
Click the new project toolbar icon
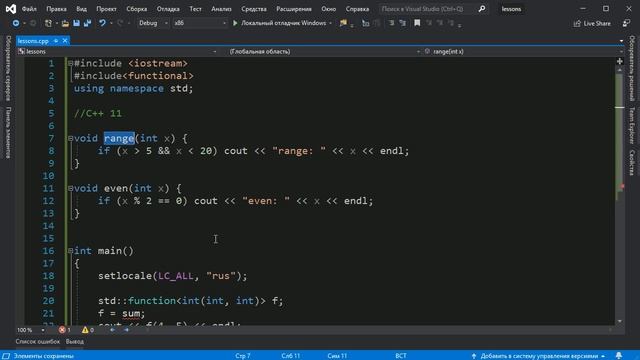pos(48,23)
